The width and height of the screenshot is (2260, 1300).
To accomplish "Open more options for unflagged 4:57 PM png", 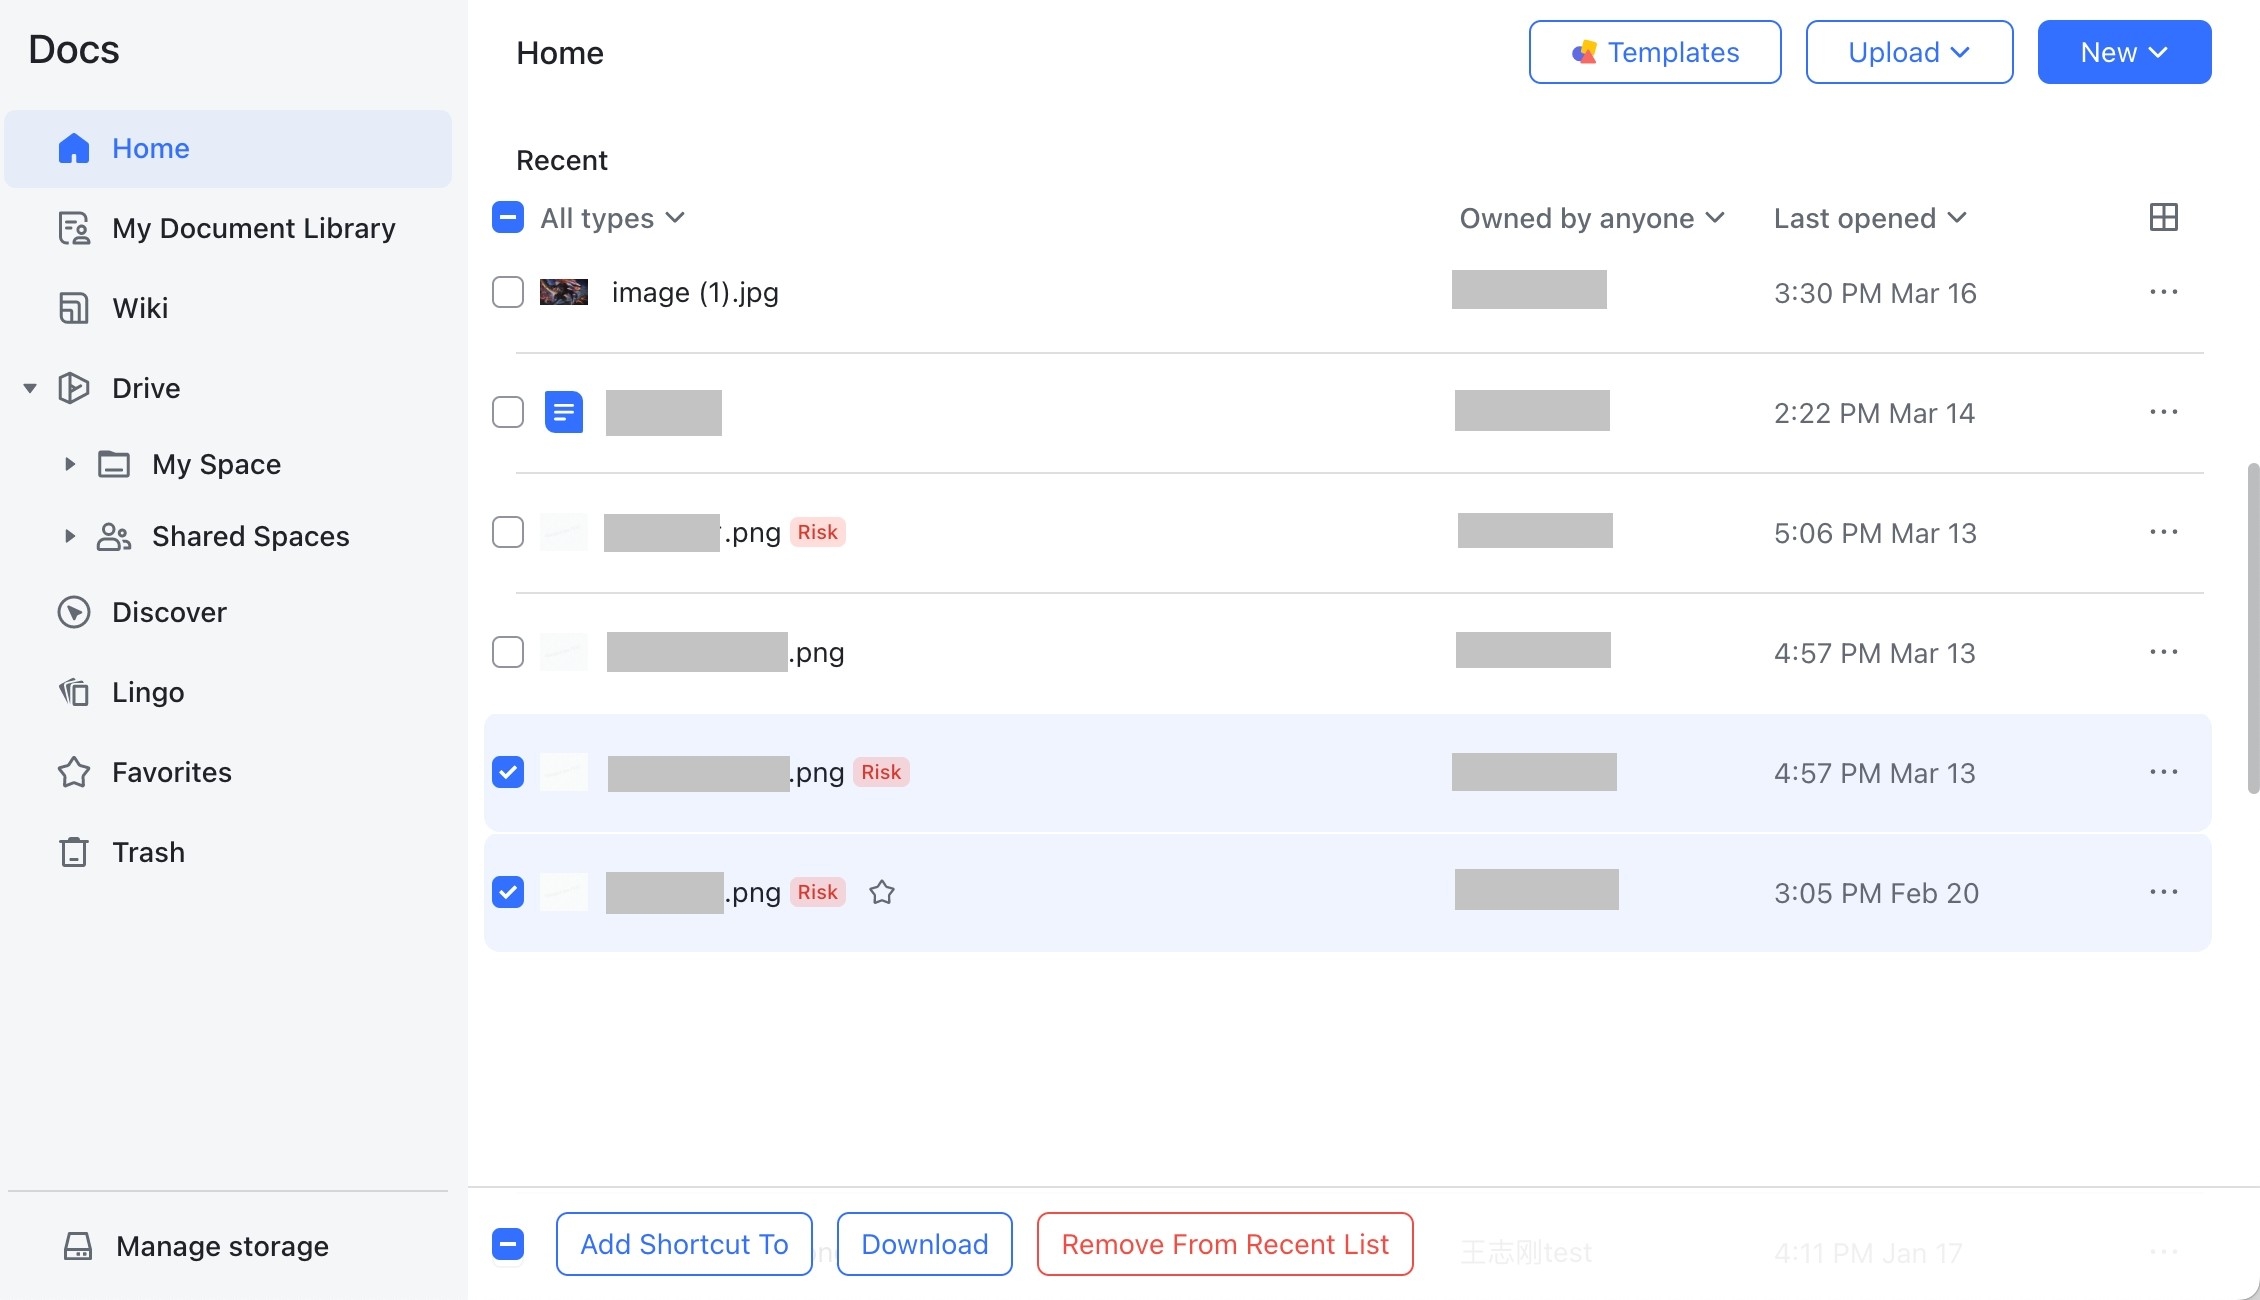I will tap(2163, 652).
